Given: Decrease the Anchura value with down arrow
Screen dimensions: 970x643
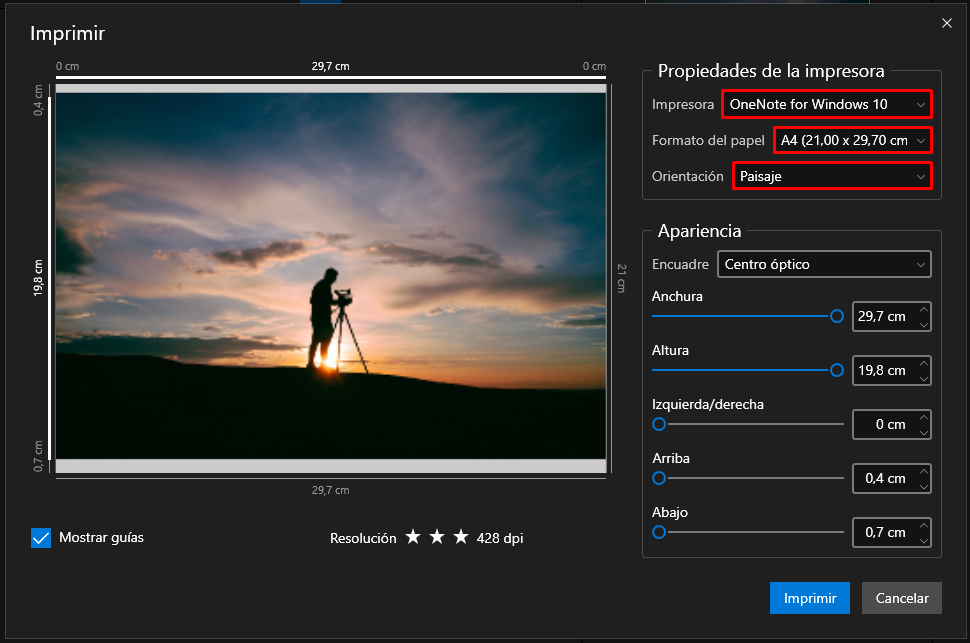Looking at the screenshot, I should click(x=923, y=324).
